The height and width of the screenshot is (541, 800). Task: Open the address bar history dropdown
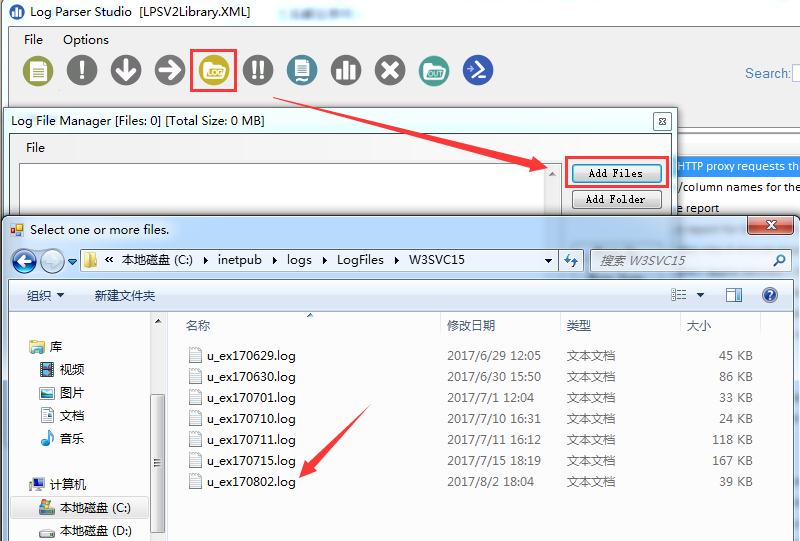coord(548,261)
